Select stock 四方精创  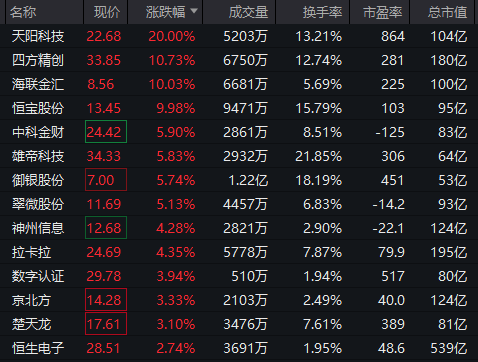pyautogui.click(x=38, y=60)
